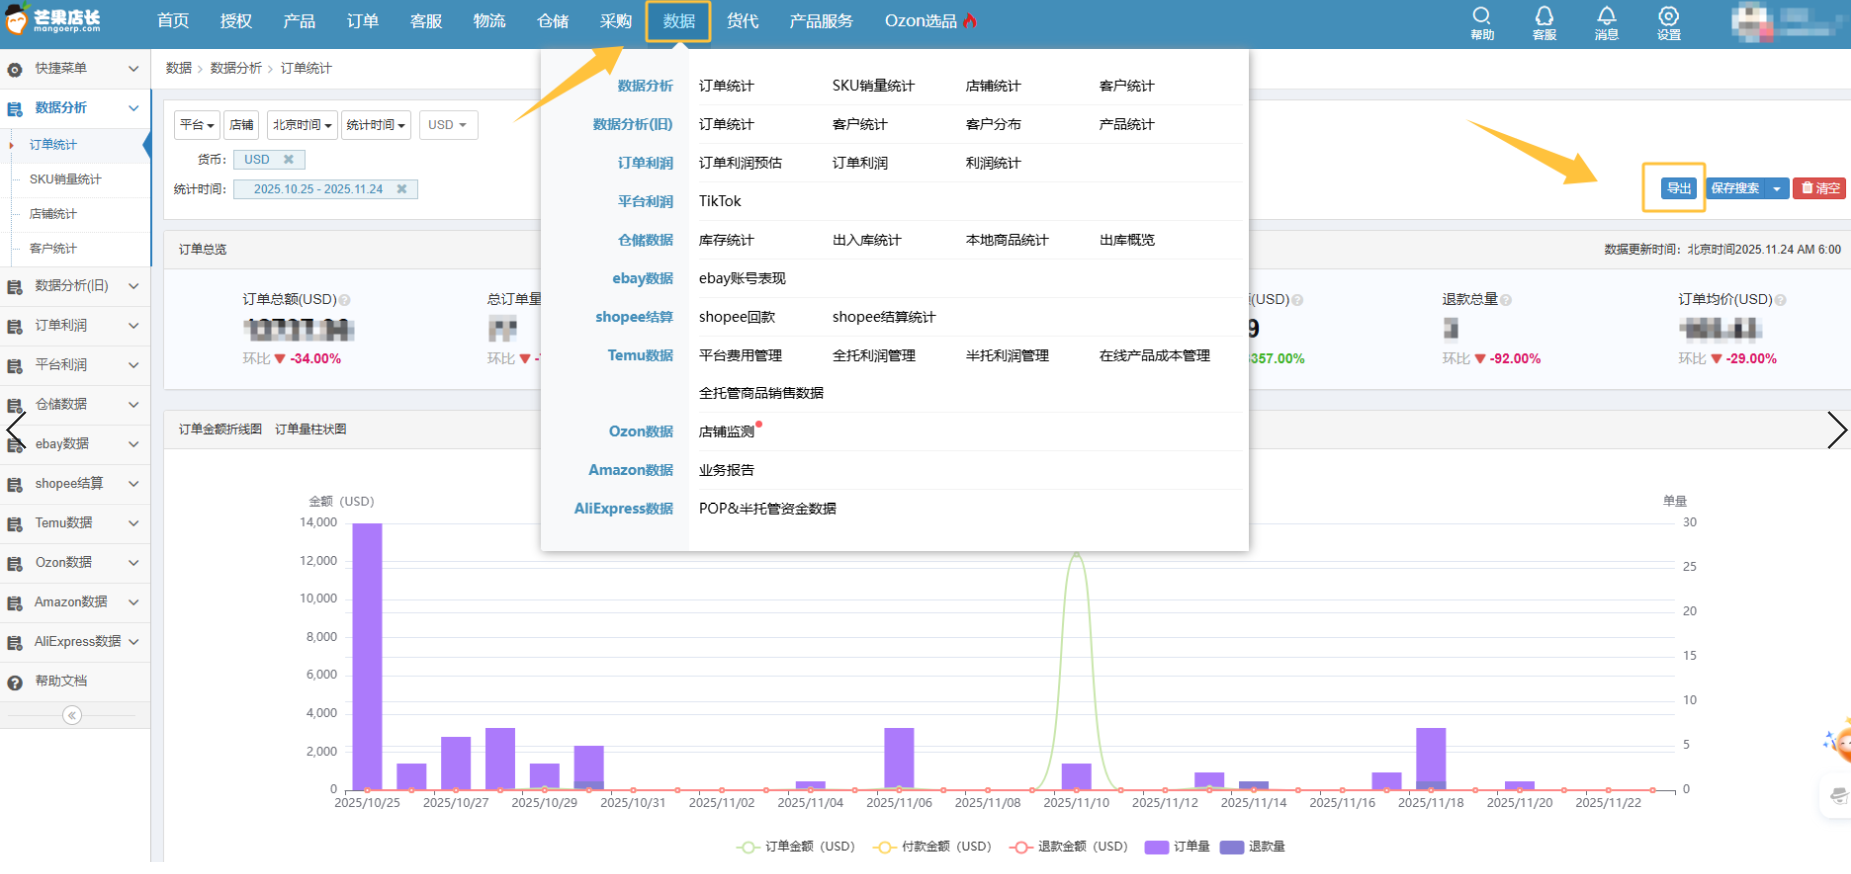Click the red 清空 clear button
1851x874 pixels.
[x=1819, y=188]
